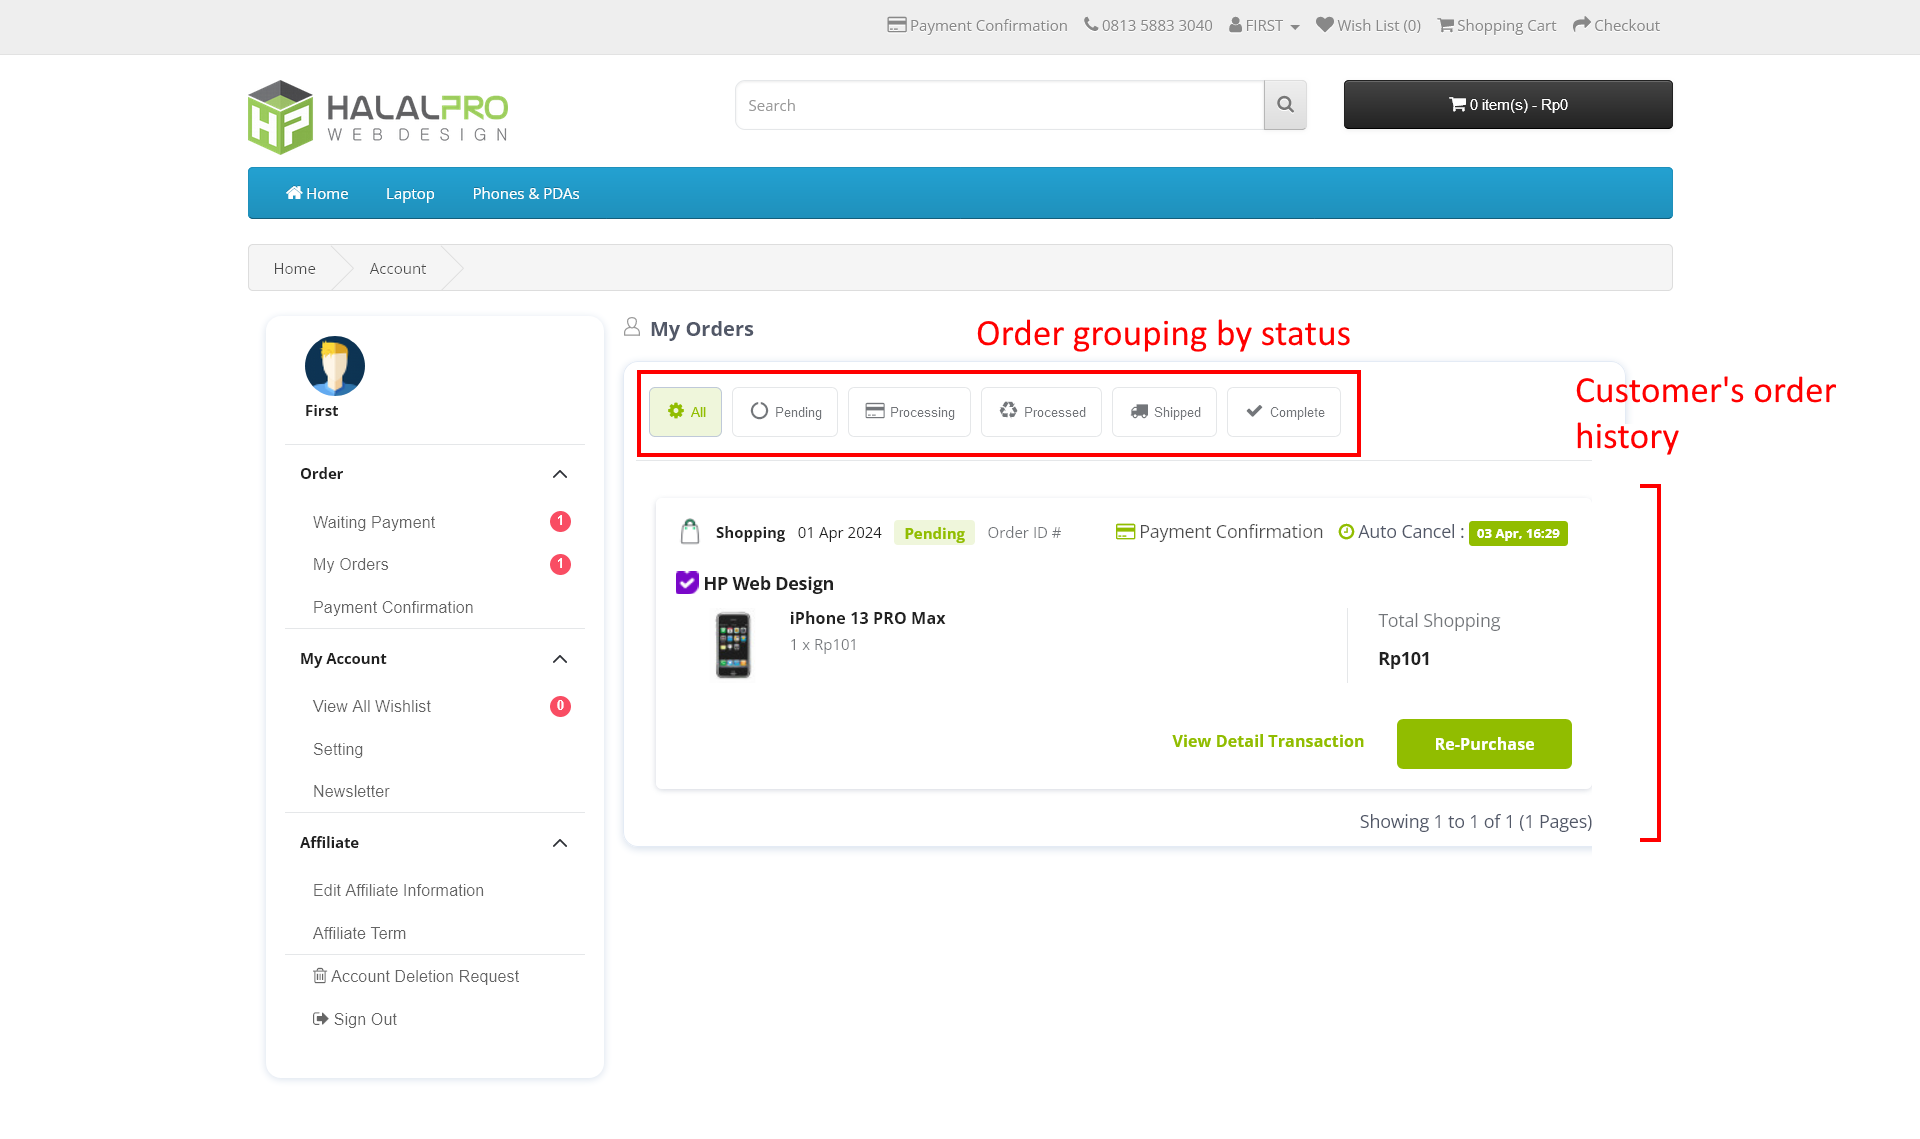Select the Pending order filter
This screenshot has height=1139, width=1920.
pyautogui.click(x=784, y=411)
